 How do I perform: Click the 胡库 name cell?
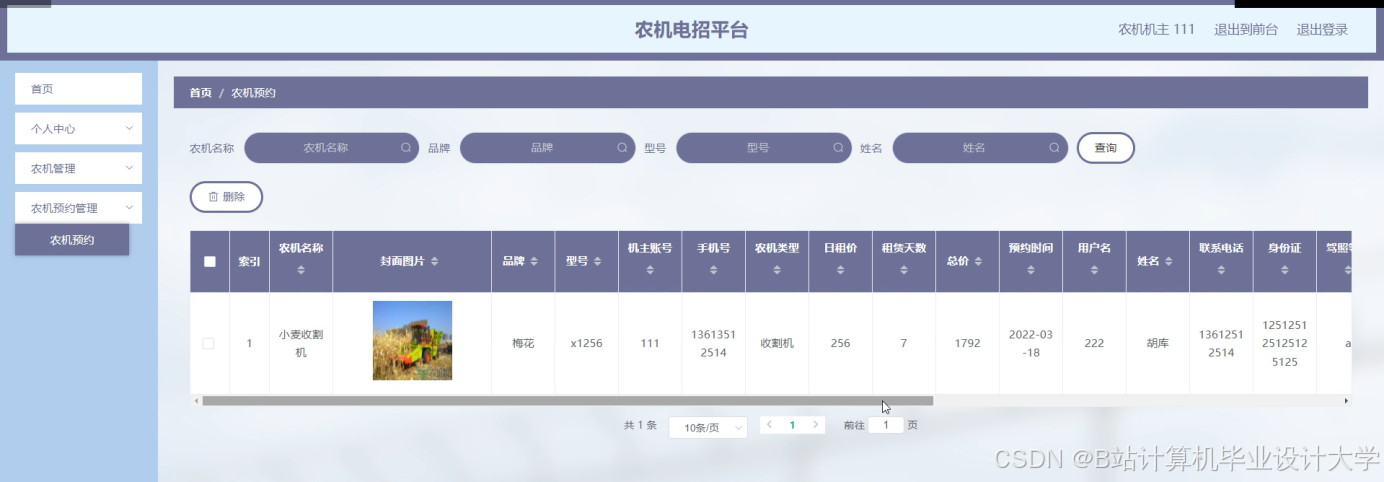click(1157, 343)
